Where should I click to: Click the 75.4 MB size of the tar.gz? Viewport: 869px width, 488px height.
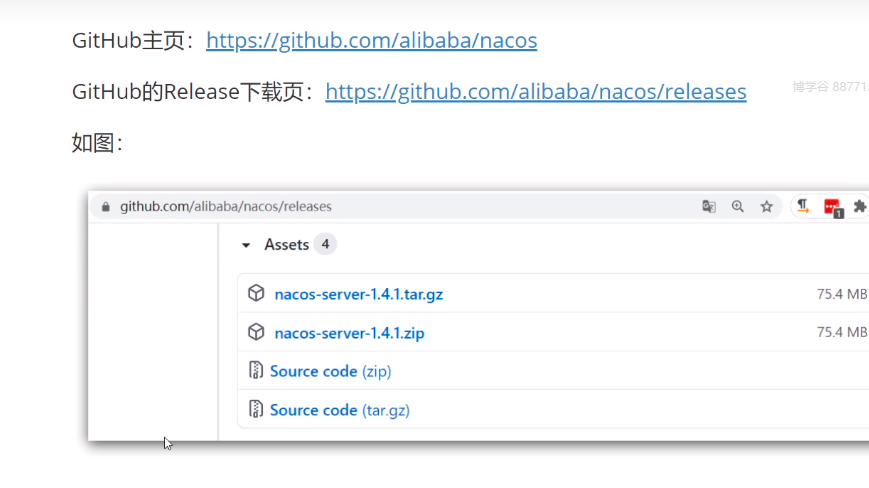[842, 294]
